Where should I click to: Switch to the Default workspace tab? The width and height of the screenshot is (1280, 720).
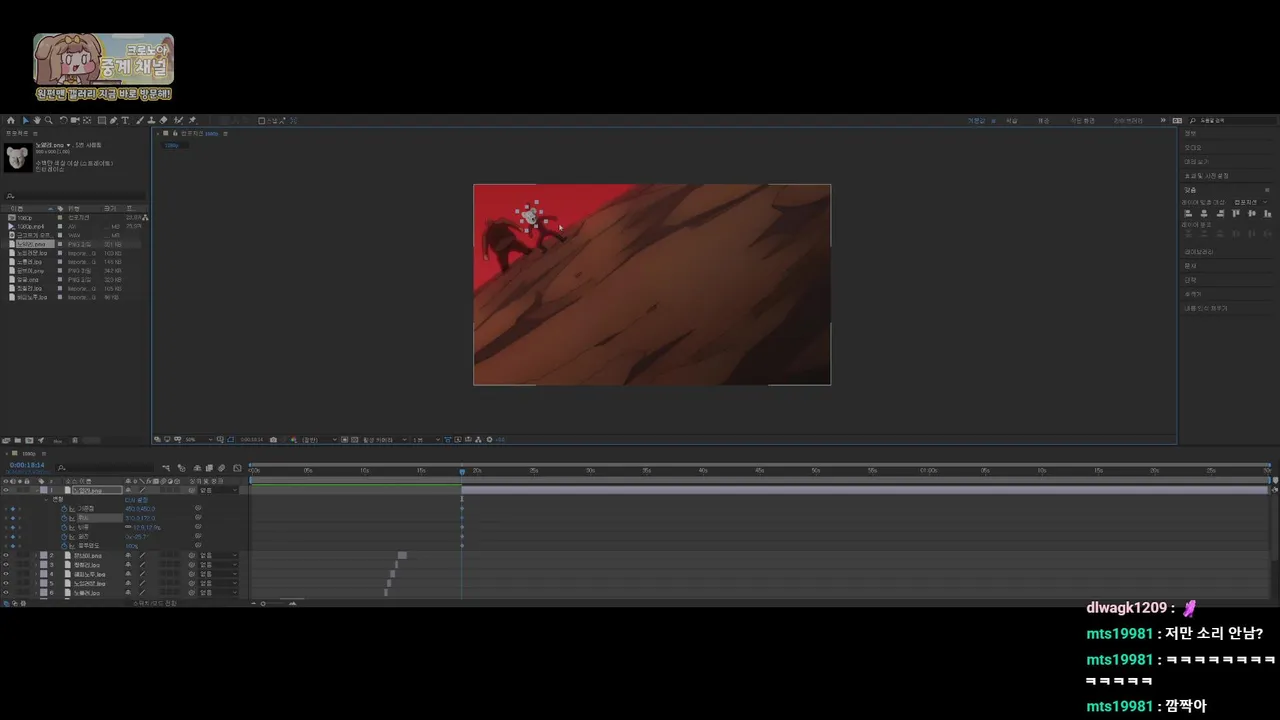click(976, 120)
